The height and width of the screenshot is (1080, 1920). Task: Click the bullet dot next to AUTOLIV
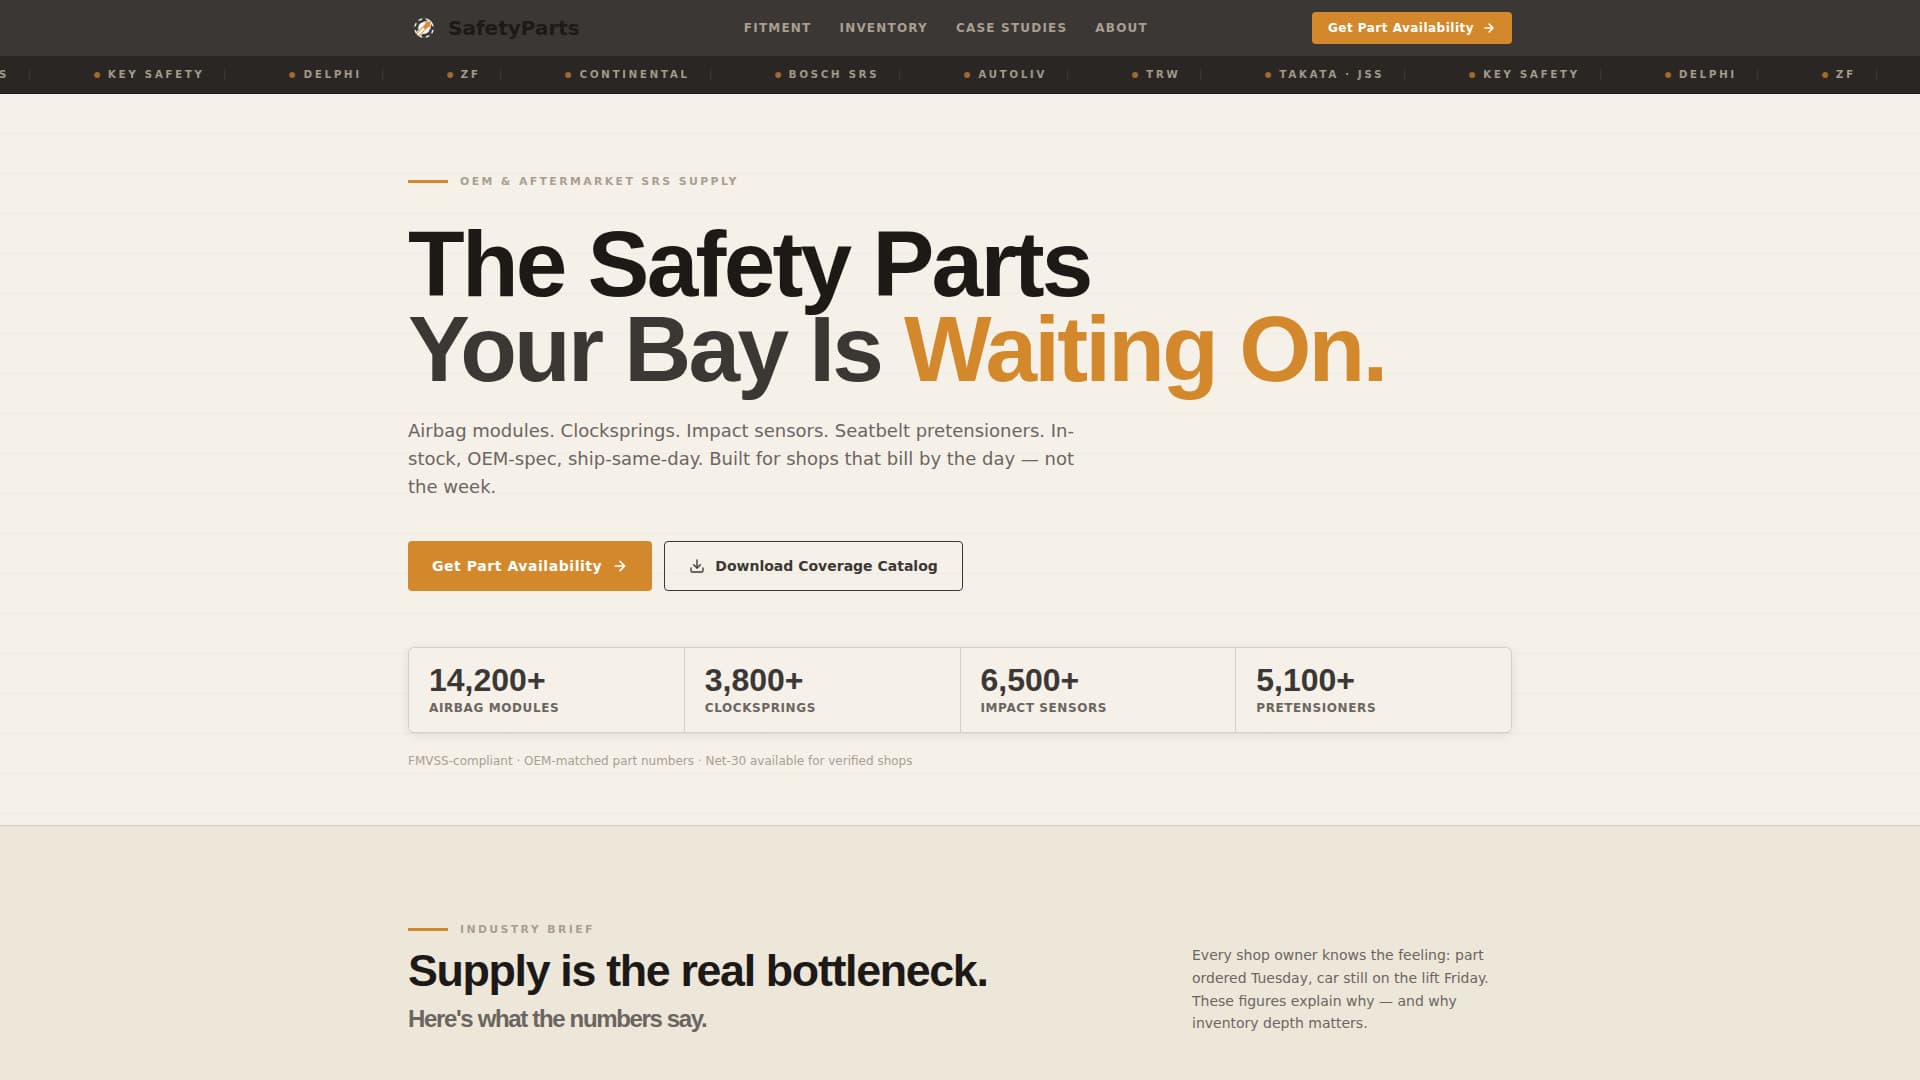click(x=965, y=74)
